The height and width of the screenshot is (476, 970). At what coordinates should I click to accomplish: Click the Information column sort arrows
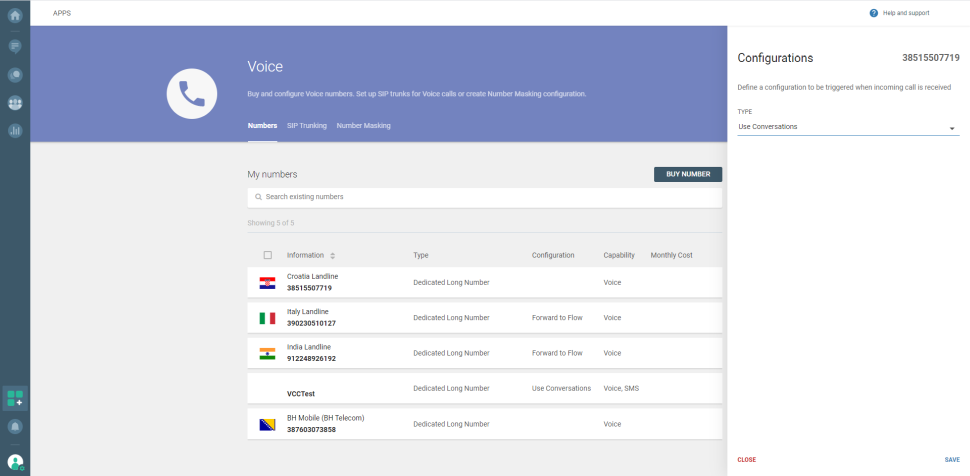pos(333,256)
